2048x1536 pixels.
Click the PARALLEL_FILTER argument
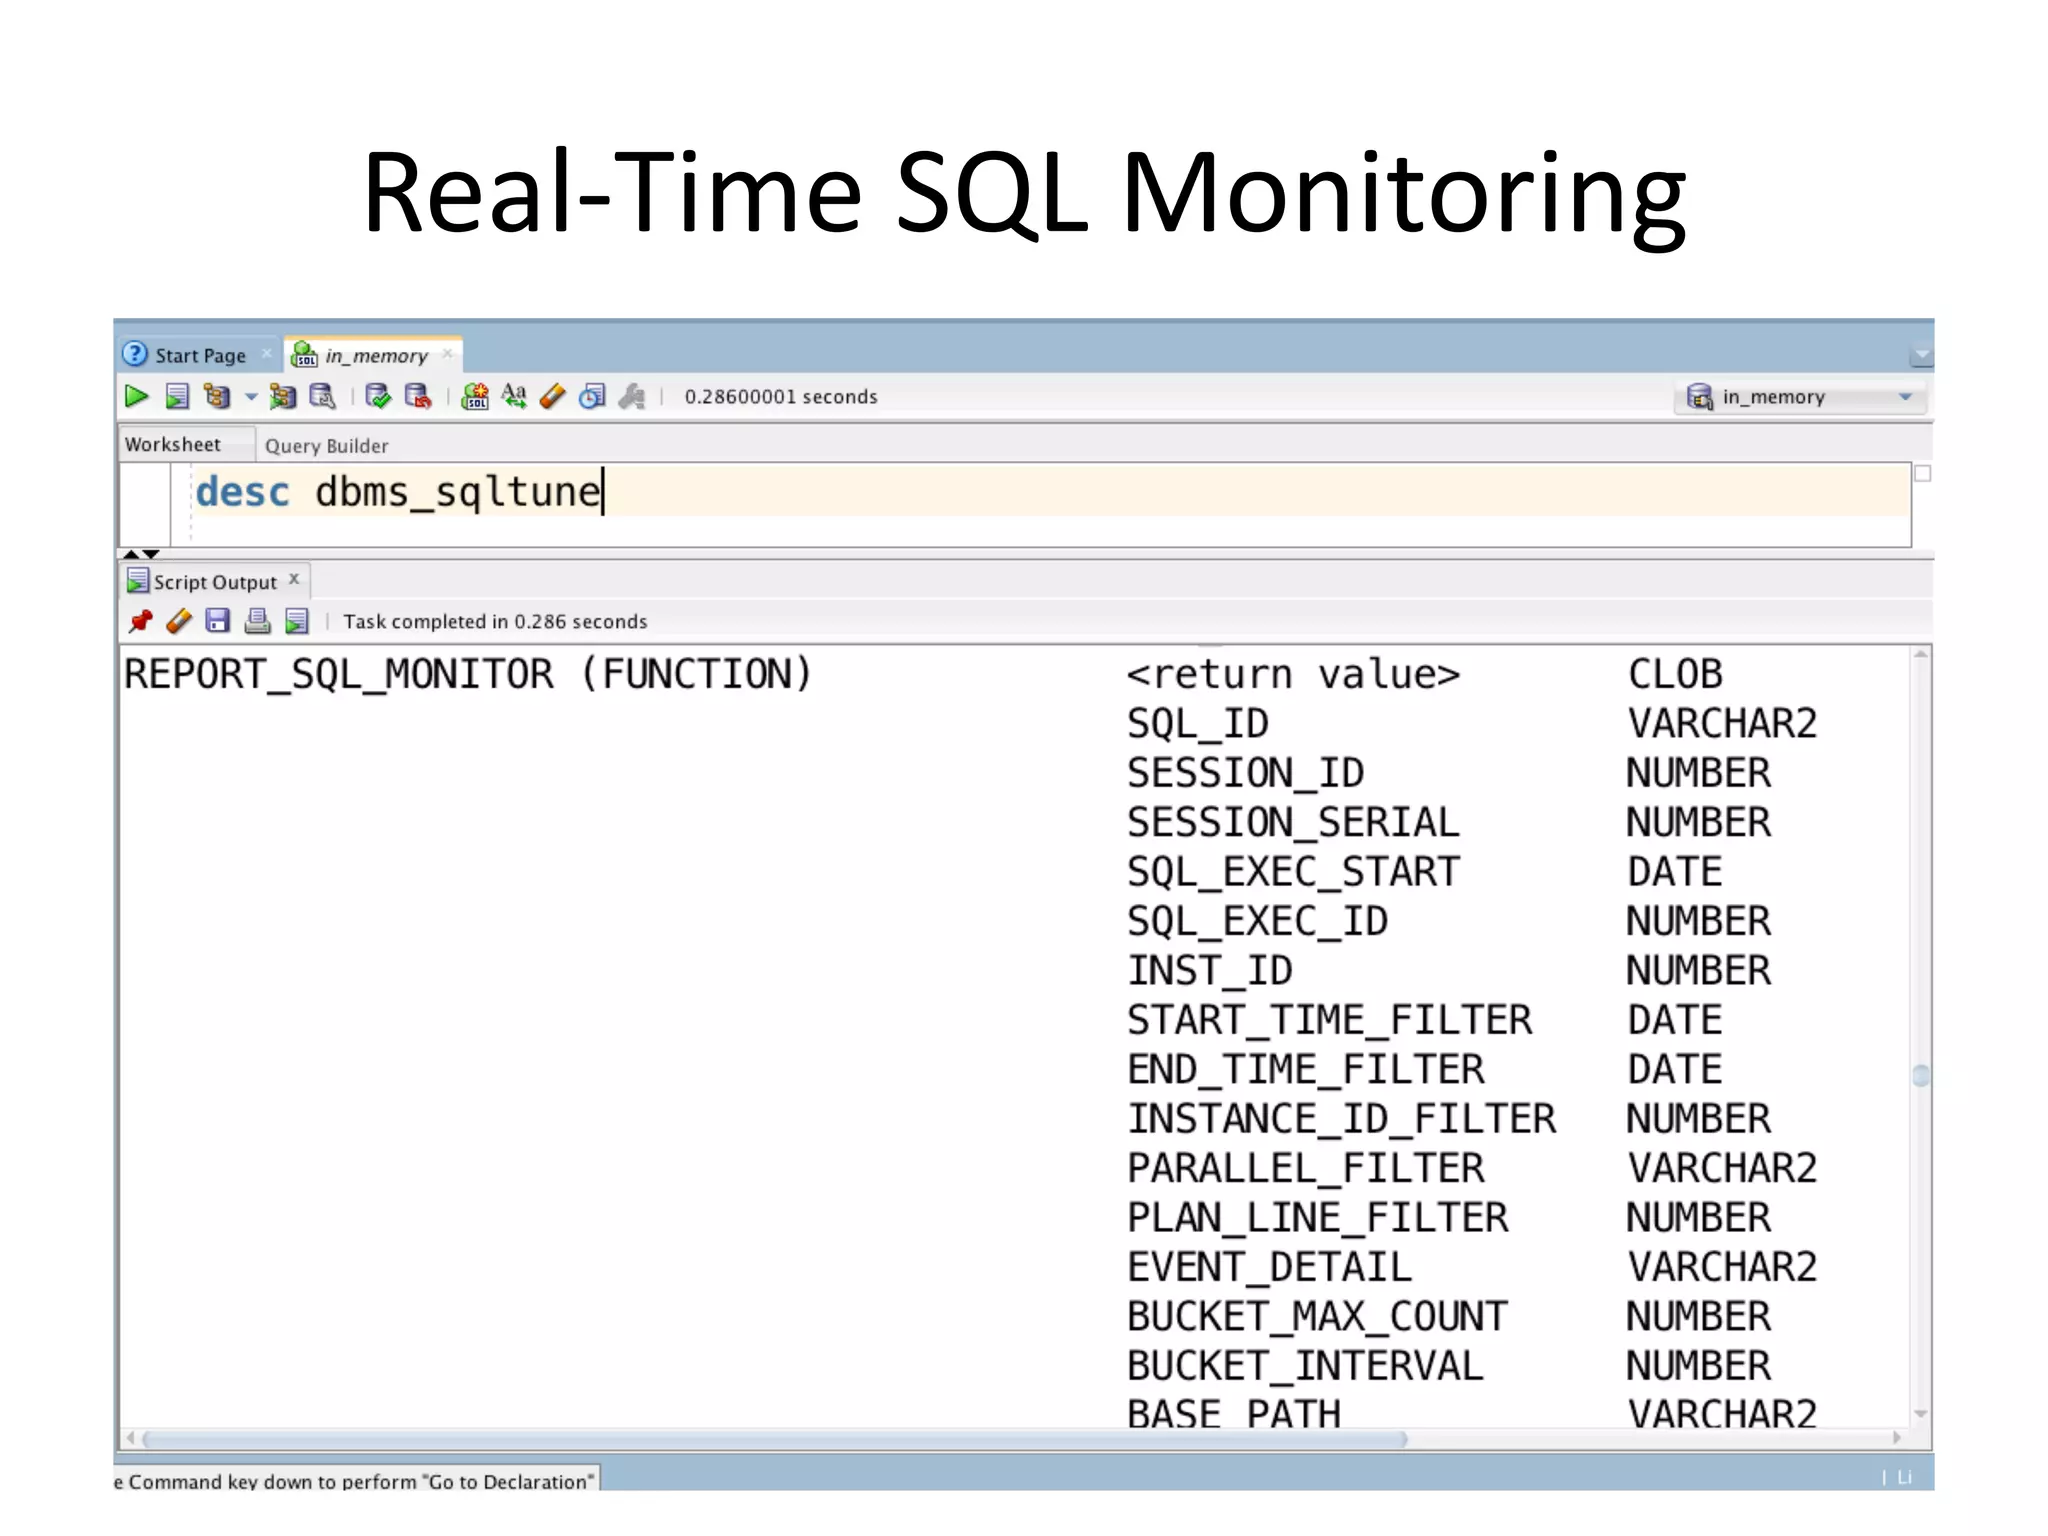1306,1169
